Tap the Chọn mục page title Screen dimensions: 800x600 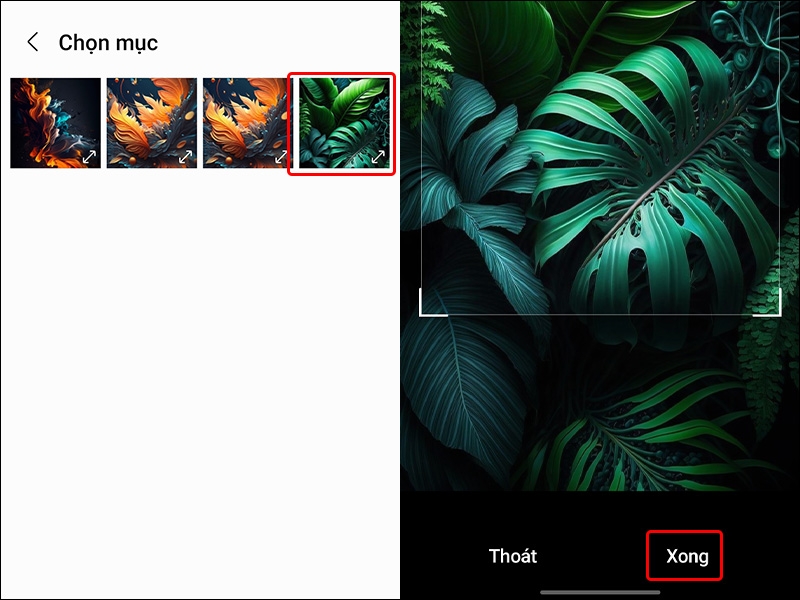(x=108, y=43)
